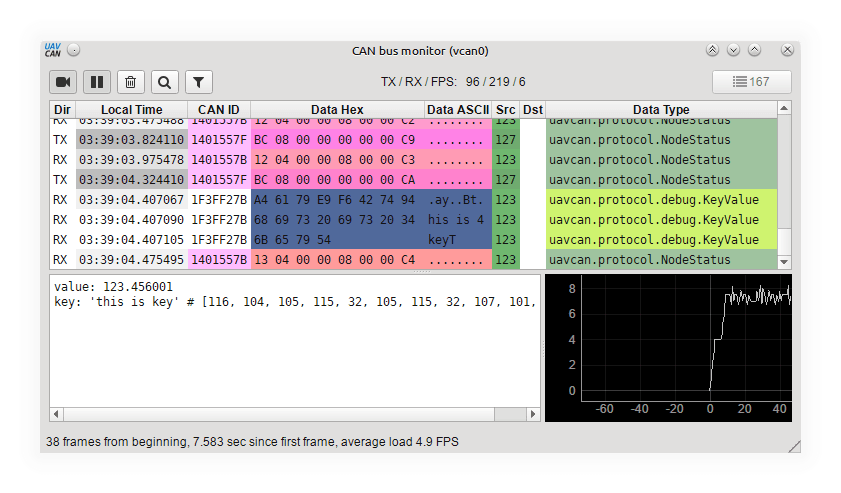Open the search magnifier tool
This screenshot has height=493, width=841.
pos(165,82)
